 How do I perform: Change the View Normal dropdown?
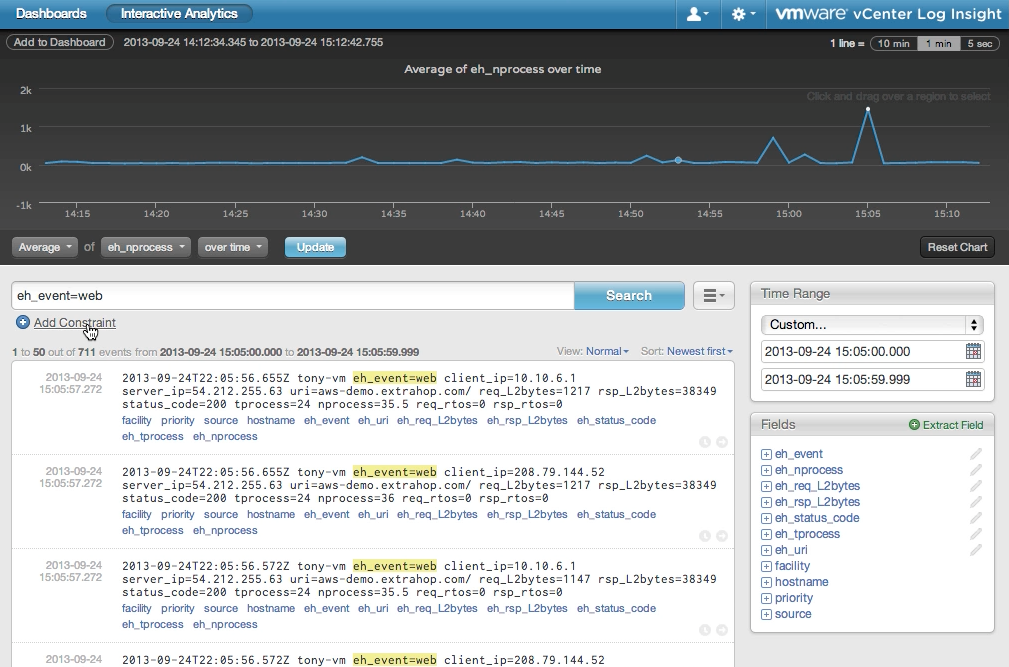[607, 351]
